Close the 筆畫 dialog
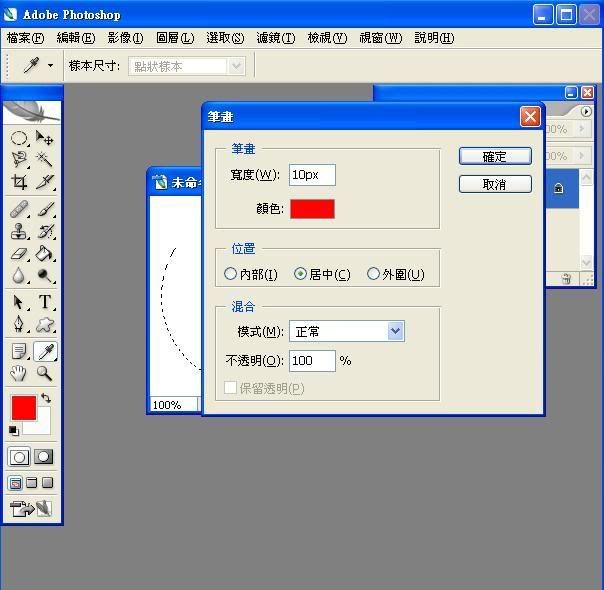604x590 pixels. coord(530,116)
